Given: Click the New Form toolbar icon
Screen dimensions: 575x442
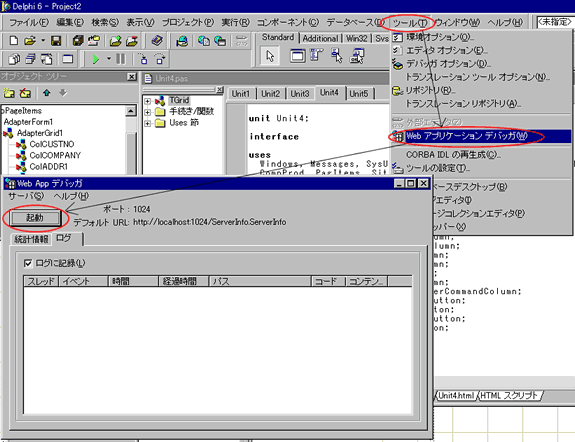Looking at the screenshot, I should [67, 59].
